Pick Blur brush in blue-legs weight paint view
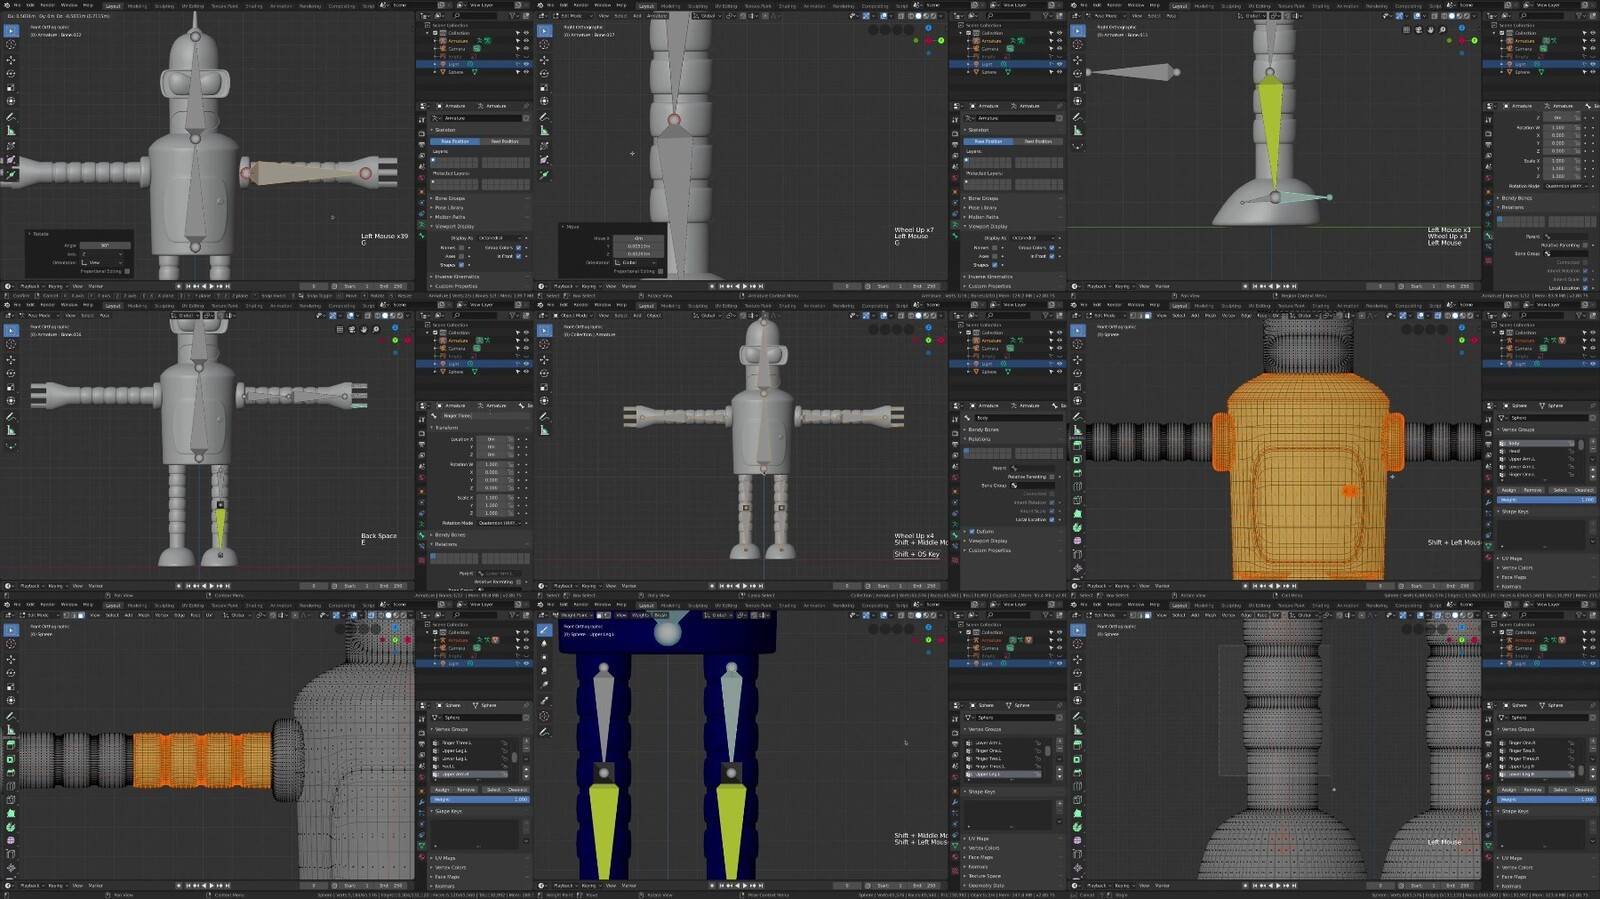 (x=544, y=644)
